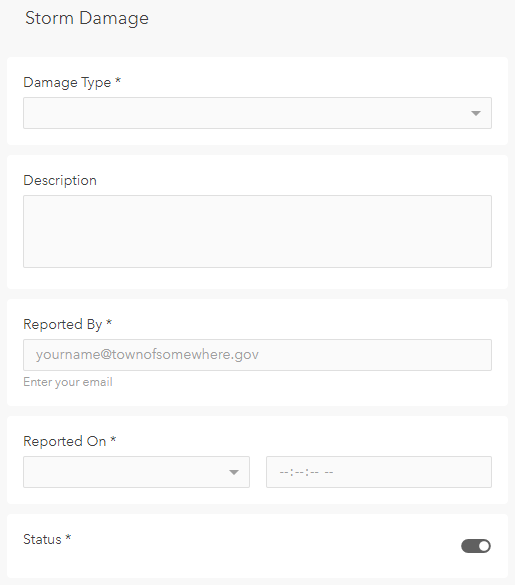Click the Damage Type label
The width and height of the screenshot is (515, 585).
tap(72, 82)
